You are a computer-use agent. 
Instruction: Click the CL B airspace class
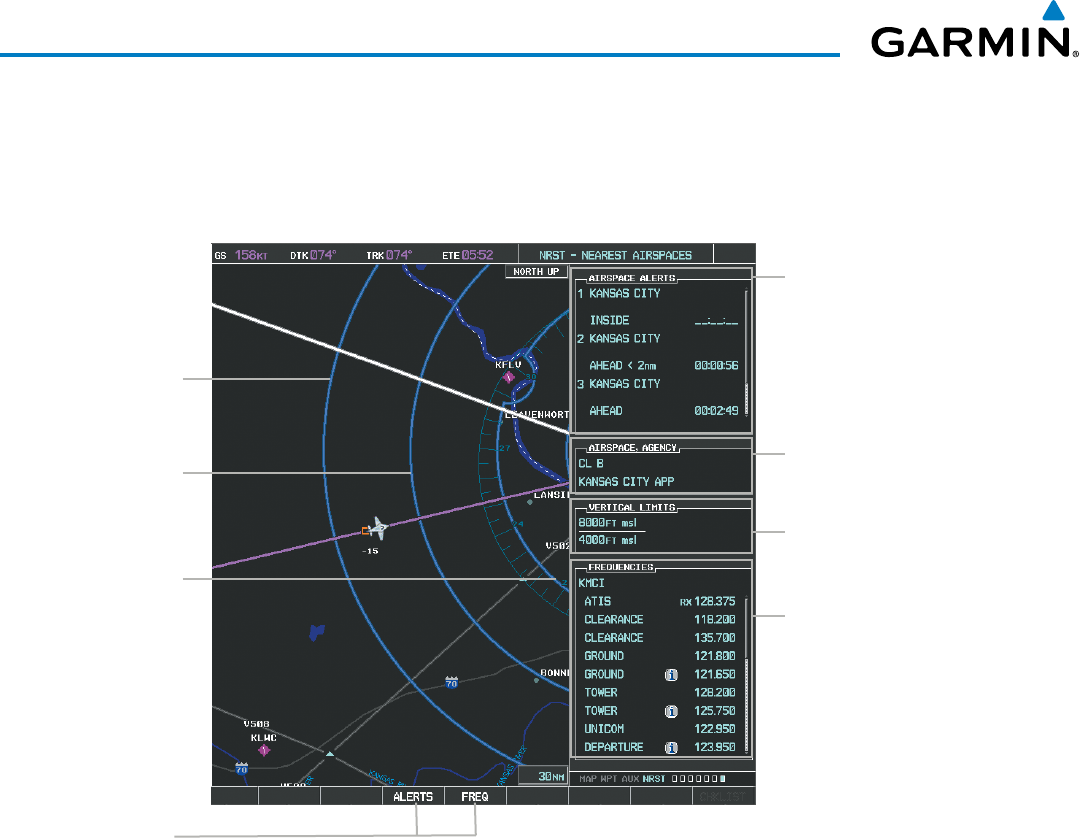(x=591, y=463)
